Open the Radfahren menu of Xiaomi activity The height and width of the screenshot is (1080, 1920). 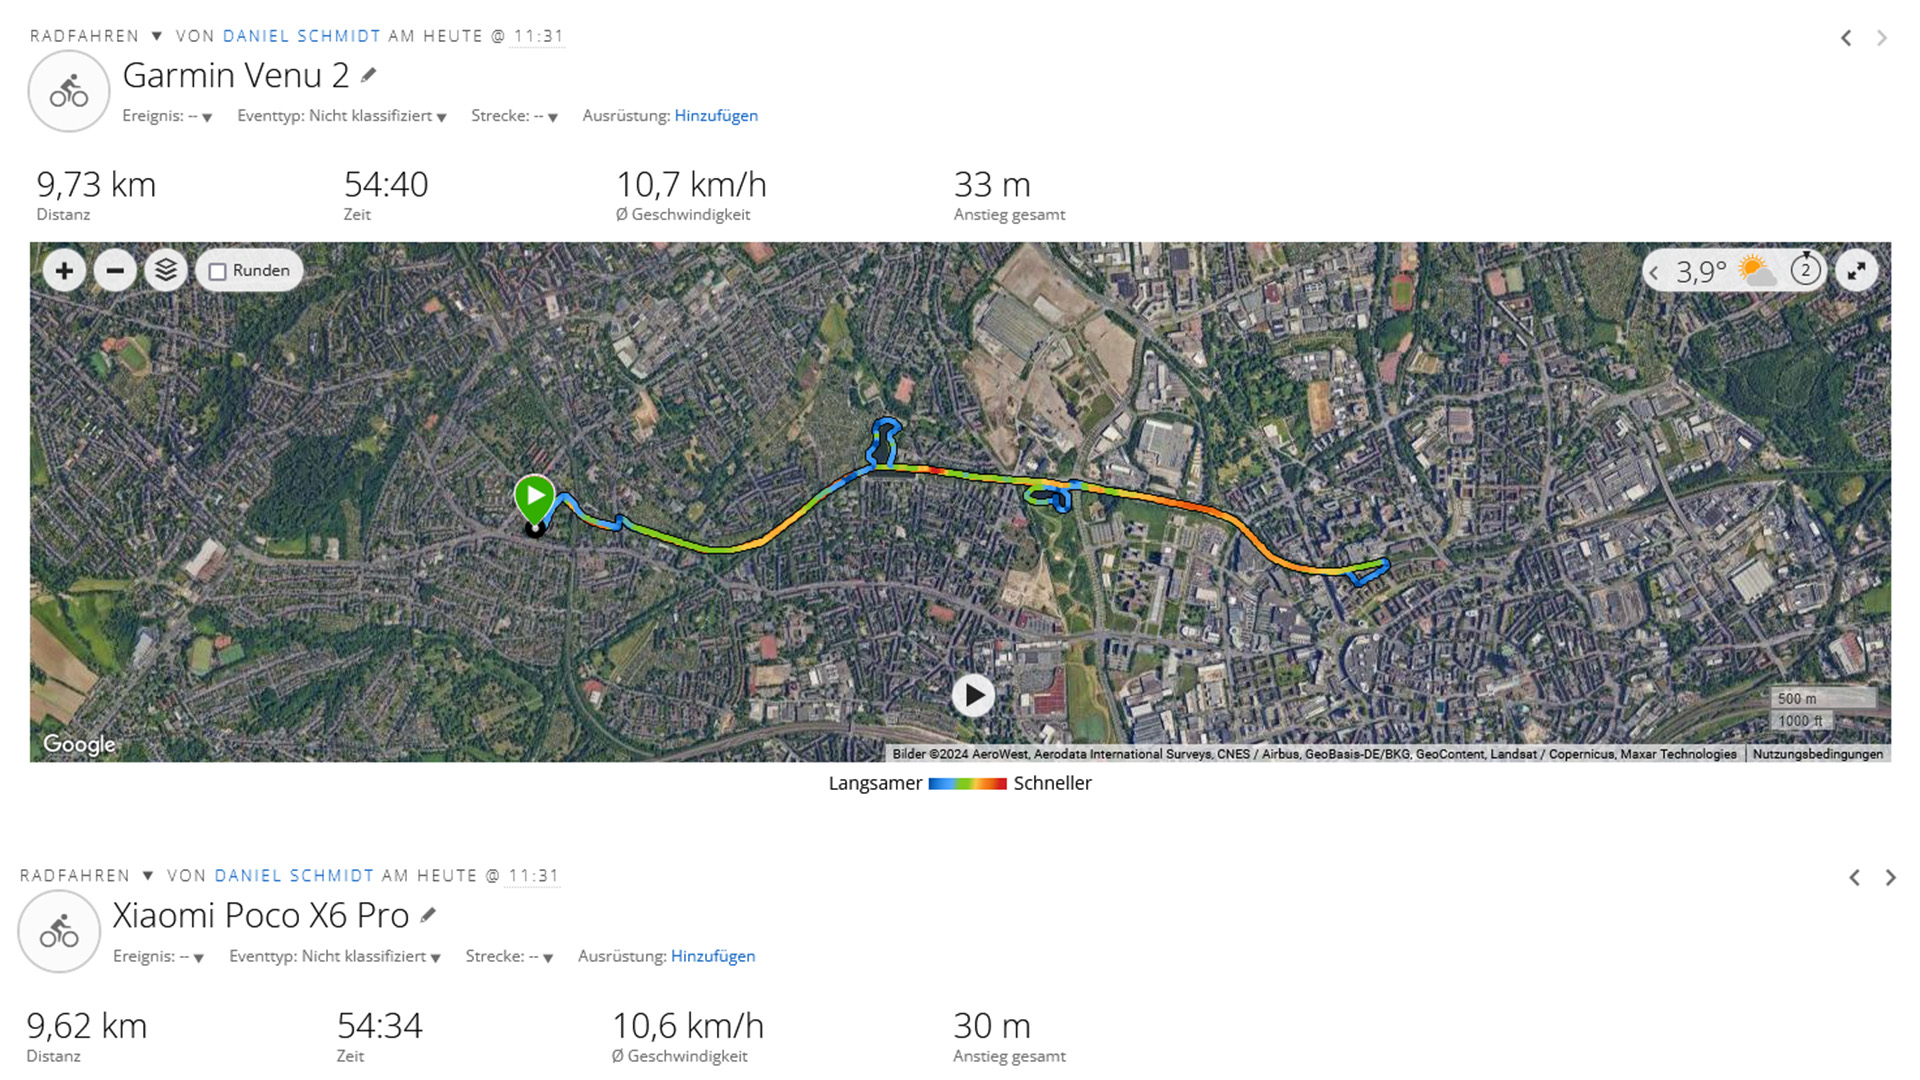pos(87,876)
